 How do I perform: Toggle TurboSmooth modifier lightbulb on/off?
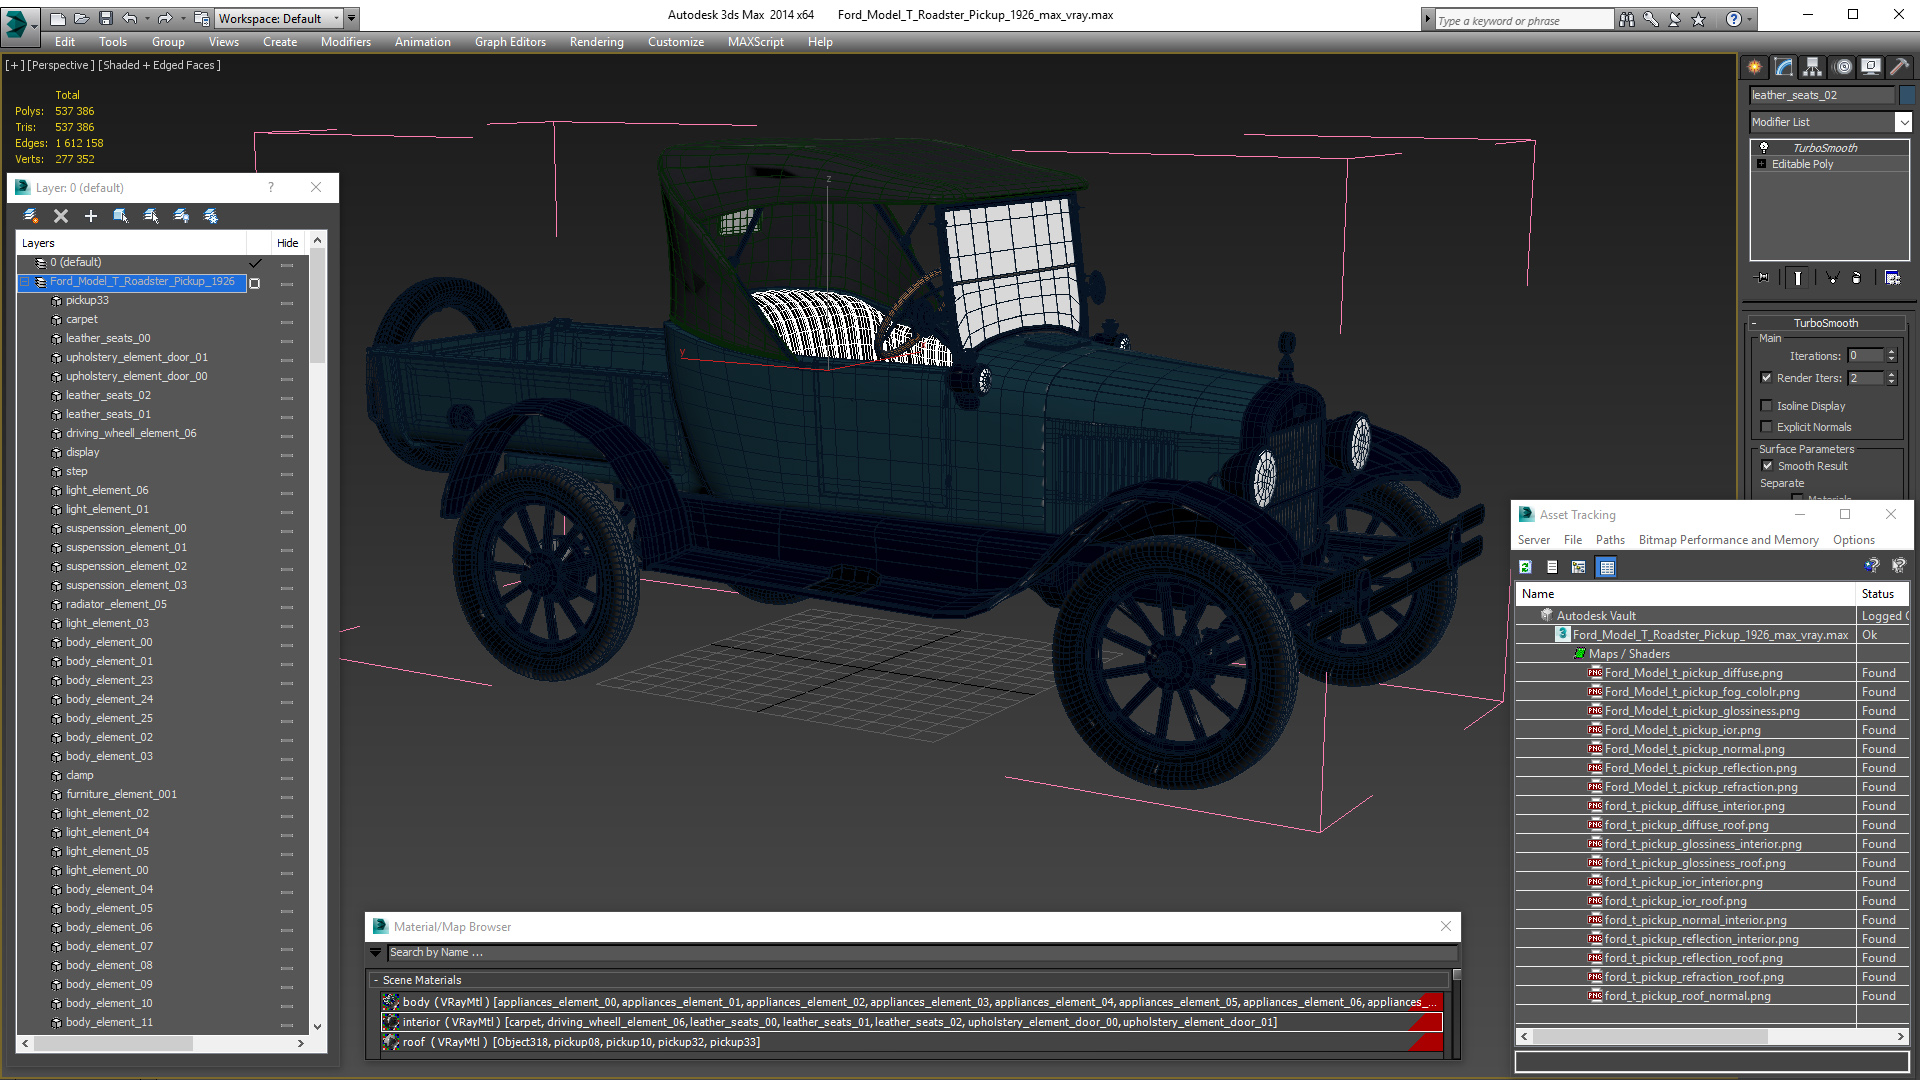click(x=1764, y=147)
